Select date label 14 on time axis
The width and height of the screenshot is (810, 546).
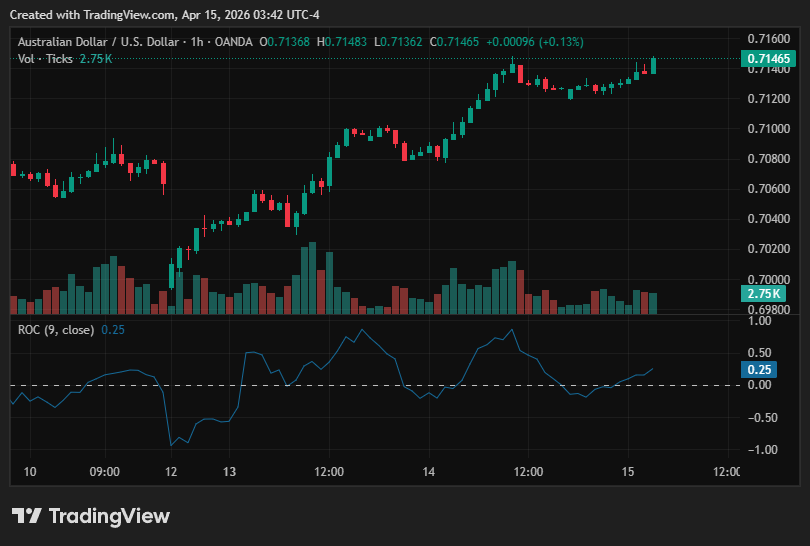coord(429,472)
